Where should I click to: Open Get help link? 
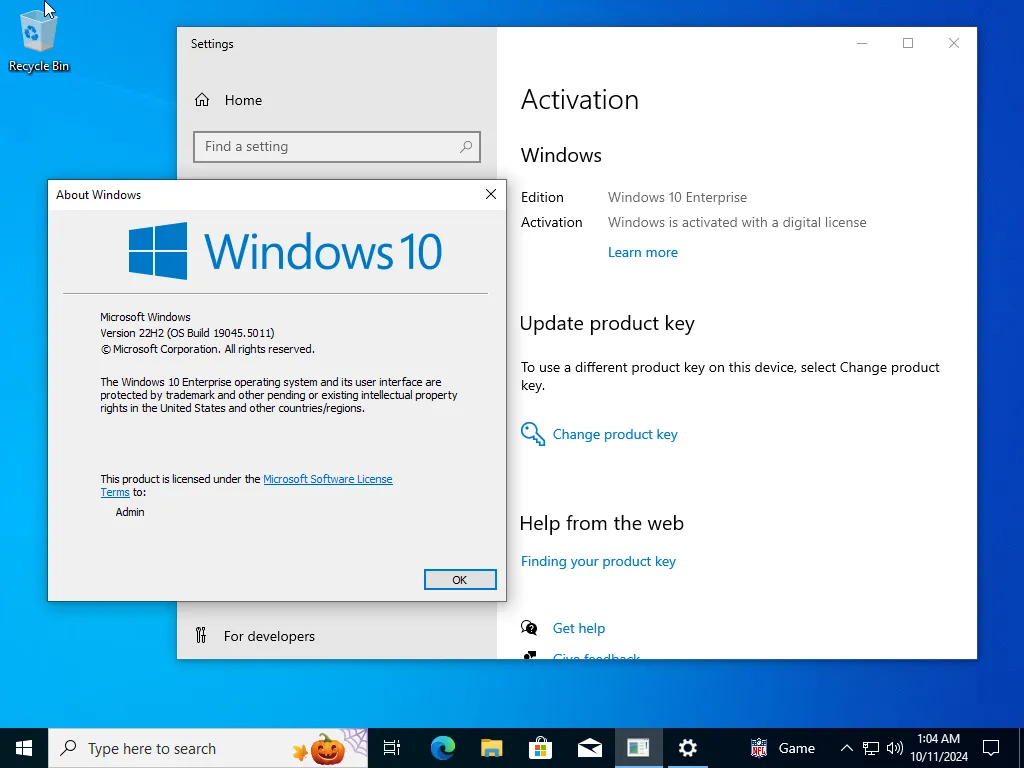(x=579, y=628)
